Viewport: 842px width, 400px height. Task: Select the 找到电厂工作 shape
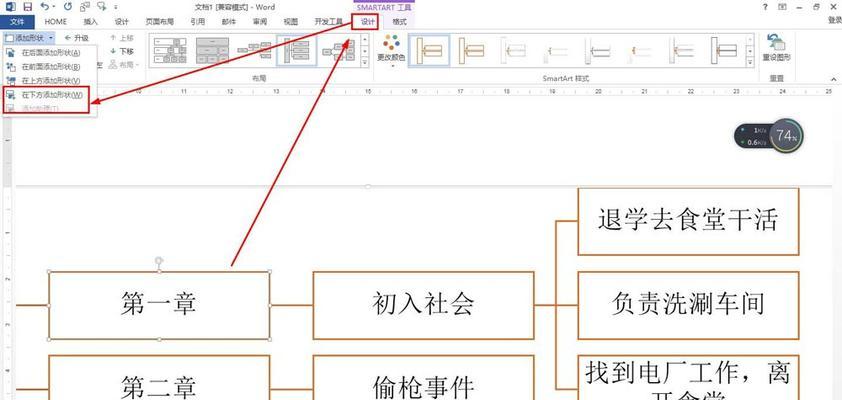[688, 377]
